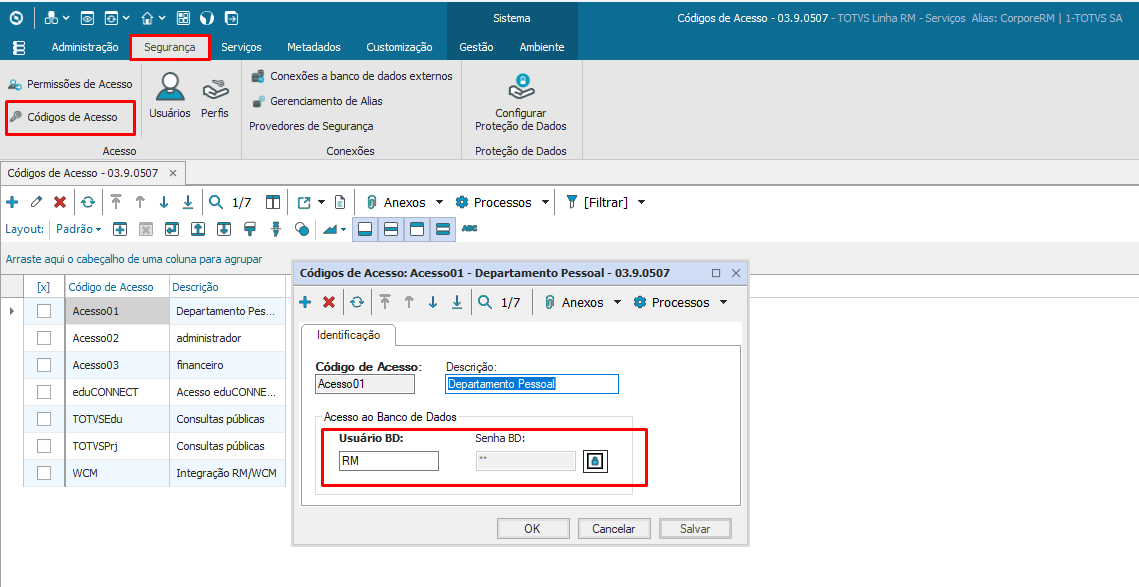Viewport: 1139px width, 587px height.
Task: Open the Customização ribbon tab
Action: pos(400,47)
